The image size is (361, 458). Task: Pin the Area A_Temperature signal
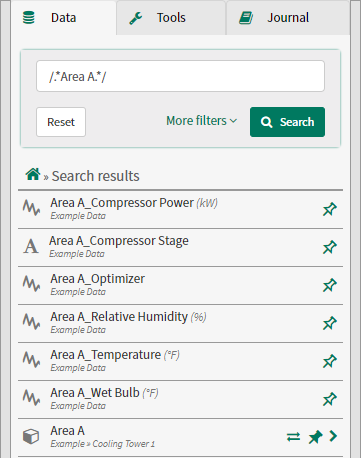(x=330, y=361)
